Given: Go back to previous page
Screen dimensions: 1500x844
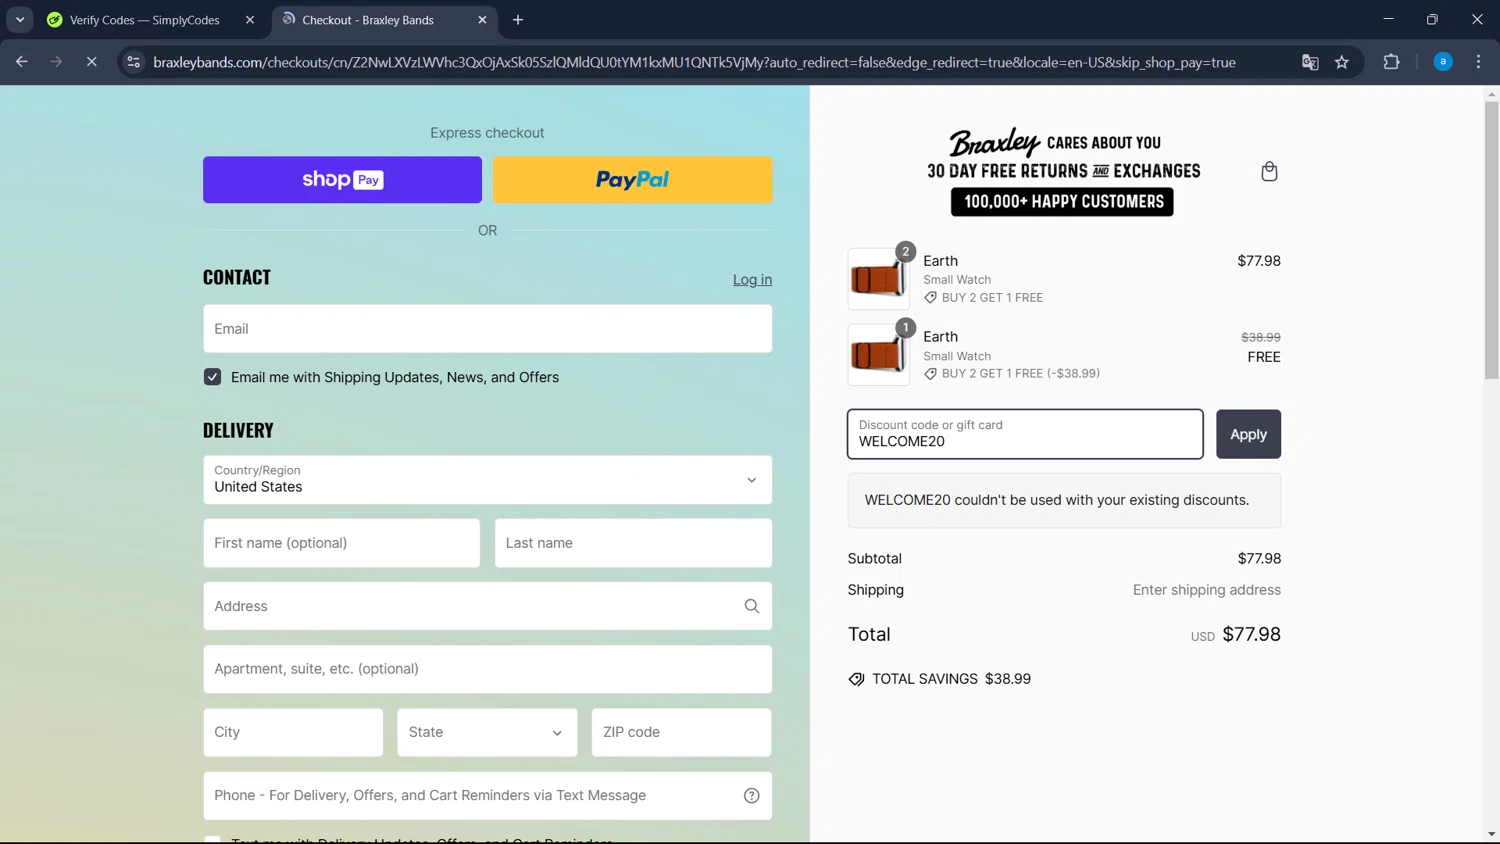Looking at the screenshot, I should [x=22, y=62].
